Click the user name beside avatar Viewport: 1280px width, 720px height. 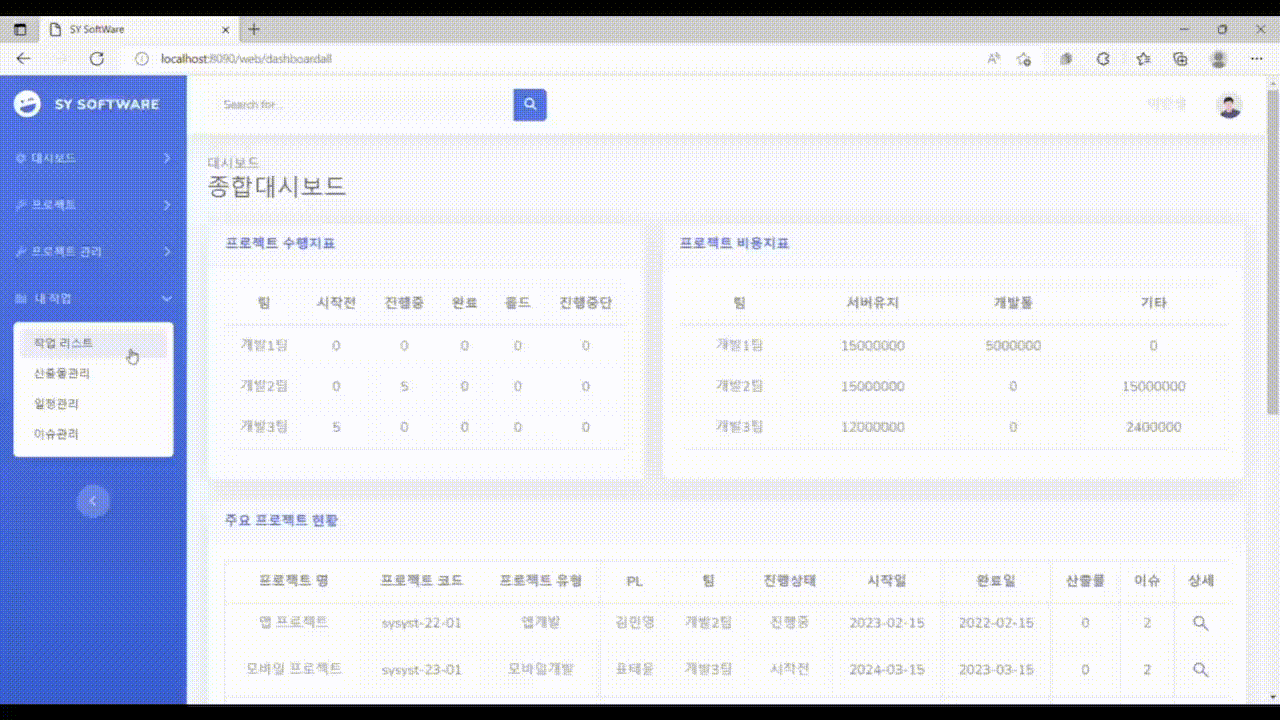click(1166, 104)
